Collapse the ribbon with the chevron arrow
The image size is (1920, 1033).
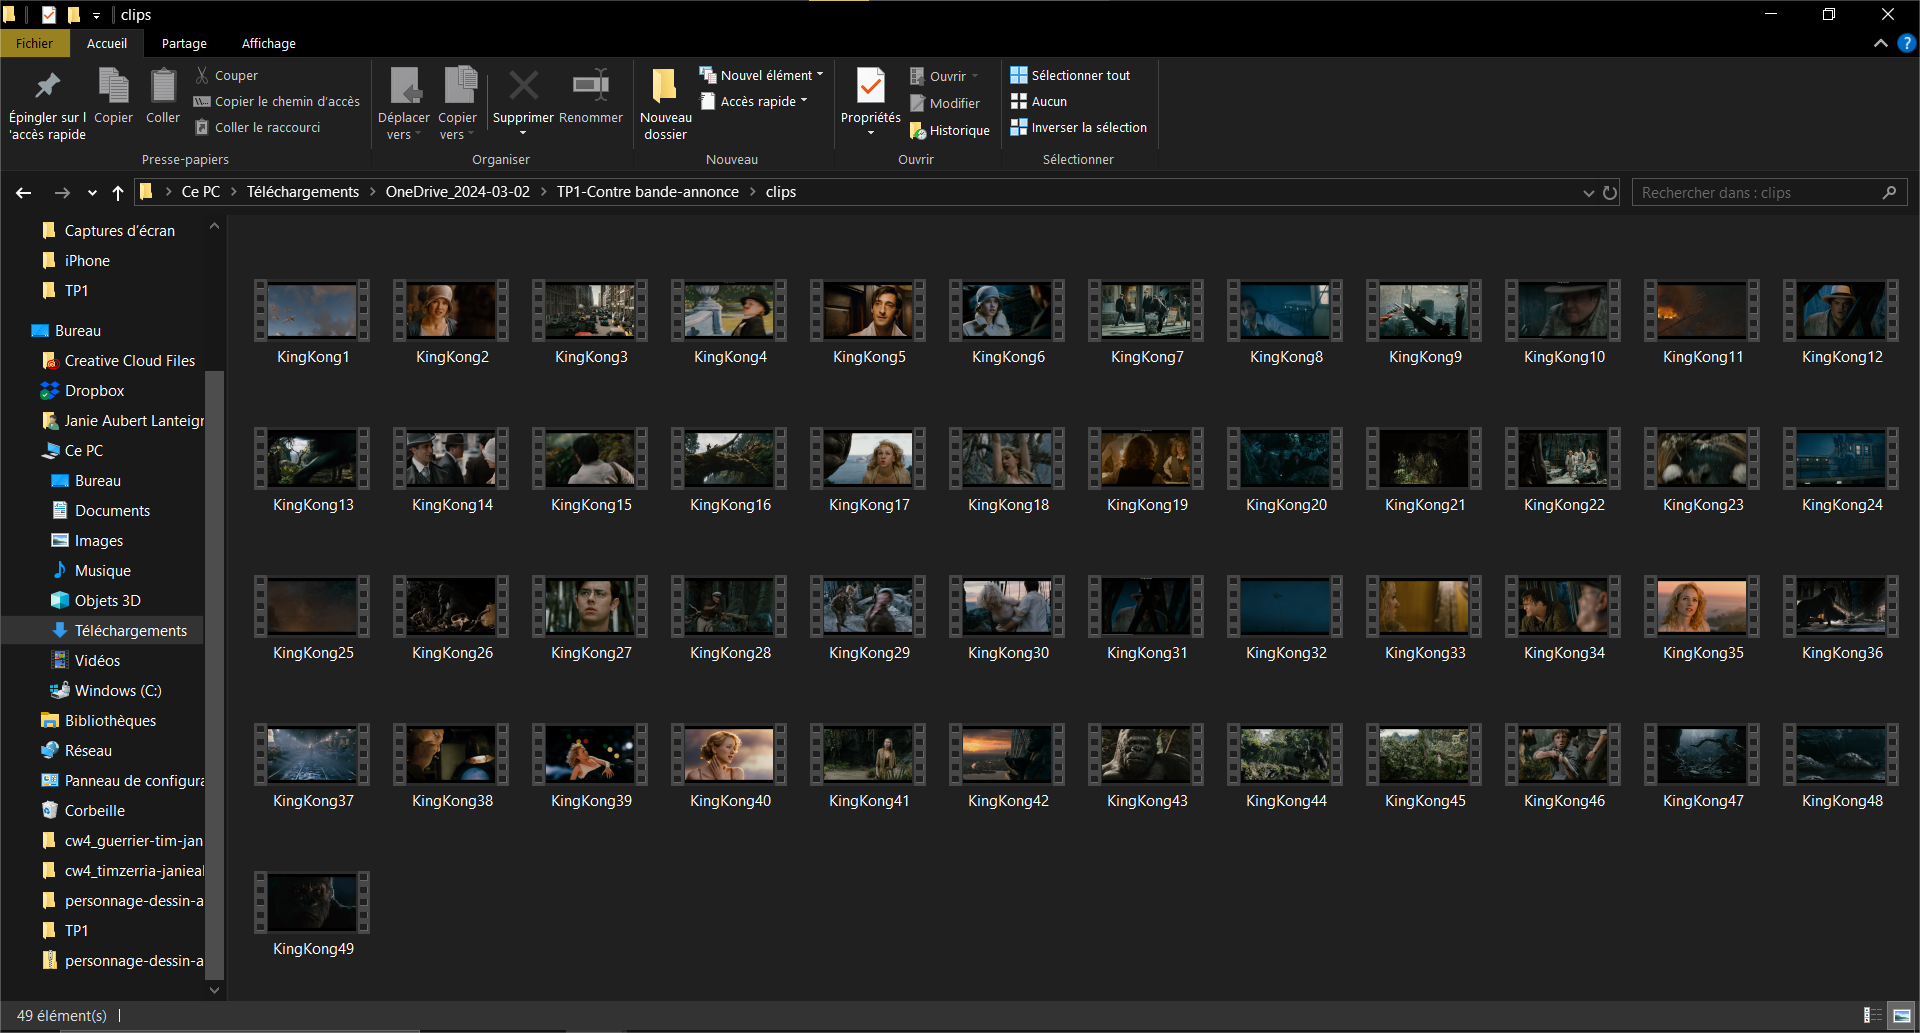pyautogui.click(x=1879, y=44)
